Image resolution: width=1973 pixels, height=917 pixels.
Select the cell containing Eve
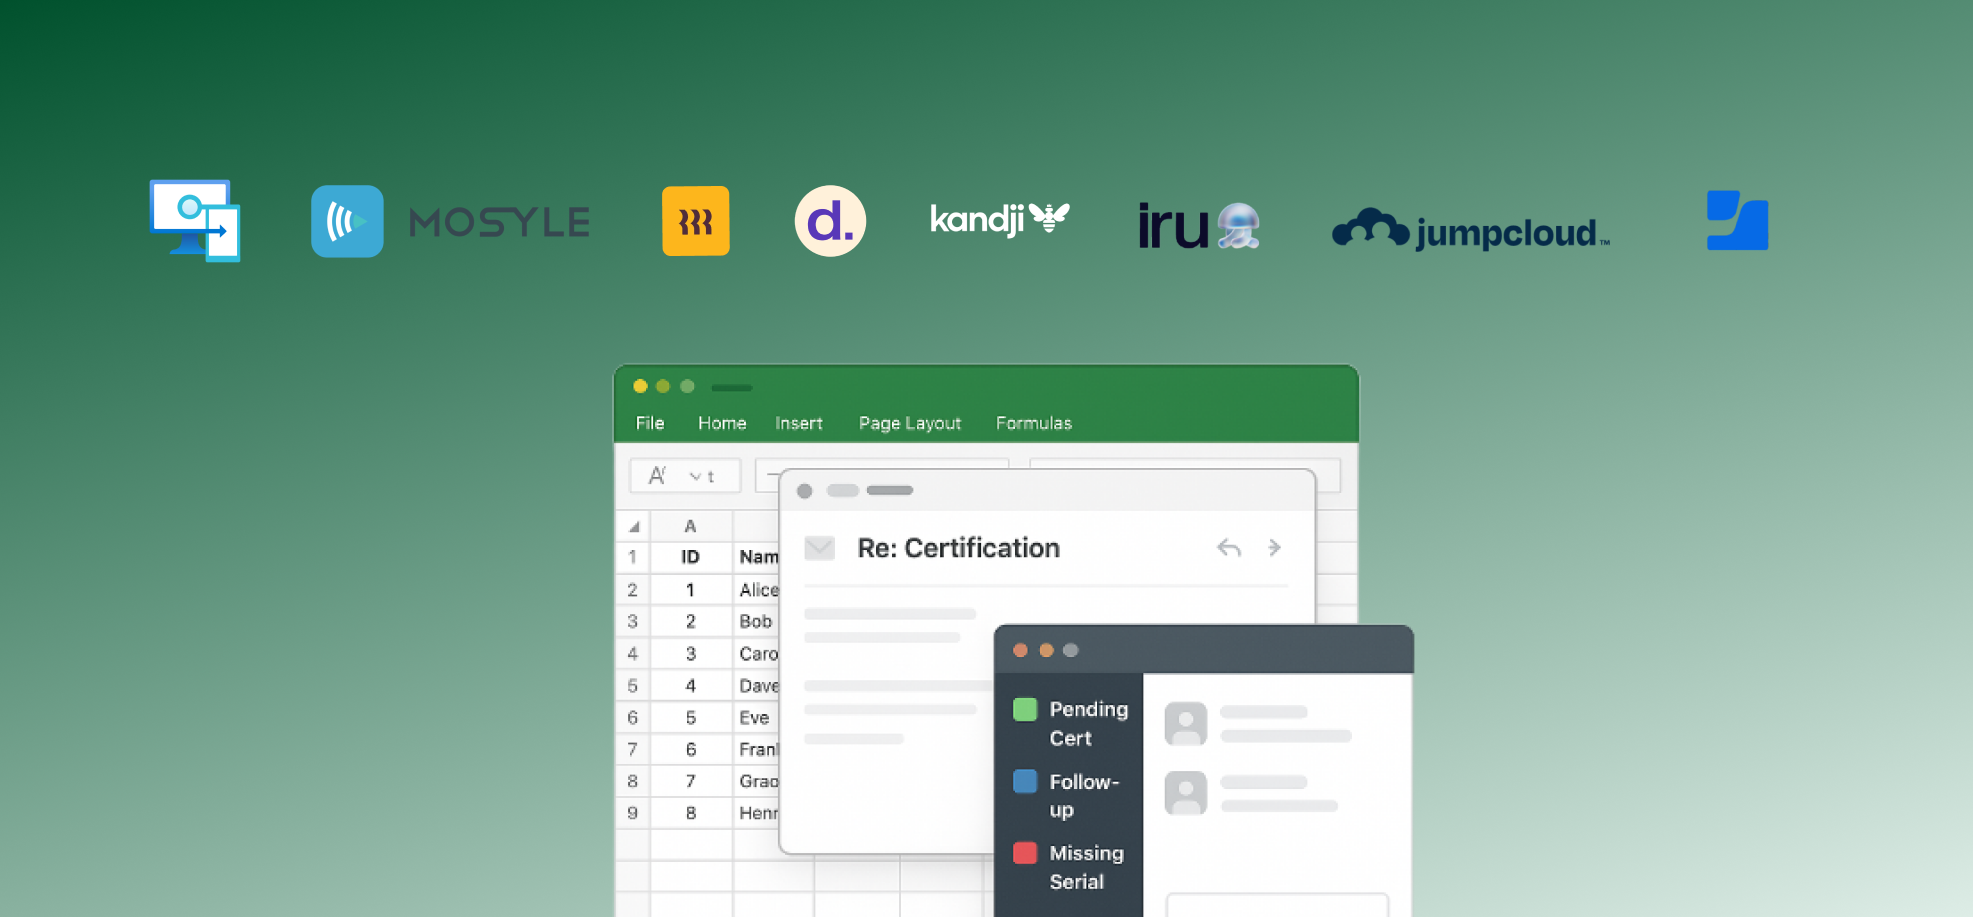(755, 717)
